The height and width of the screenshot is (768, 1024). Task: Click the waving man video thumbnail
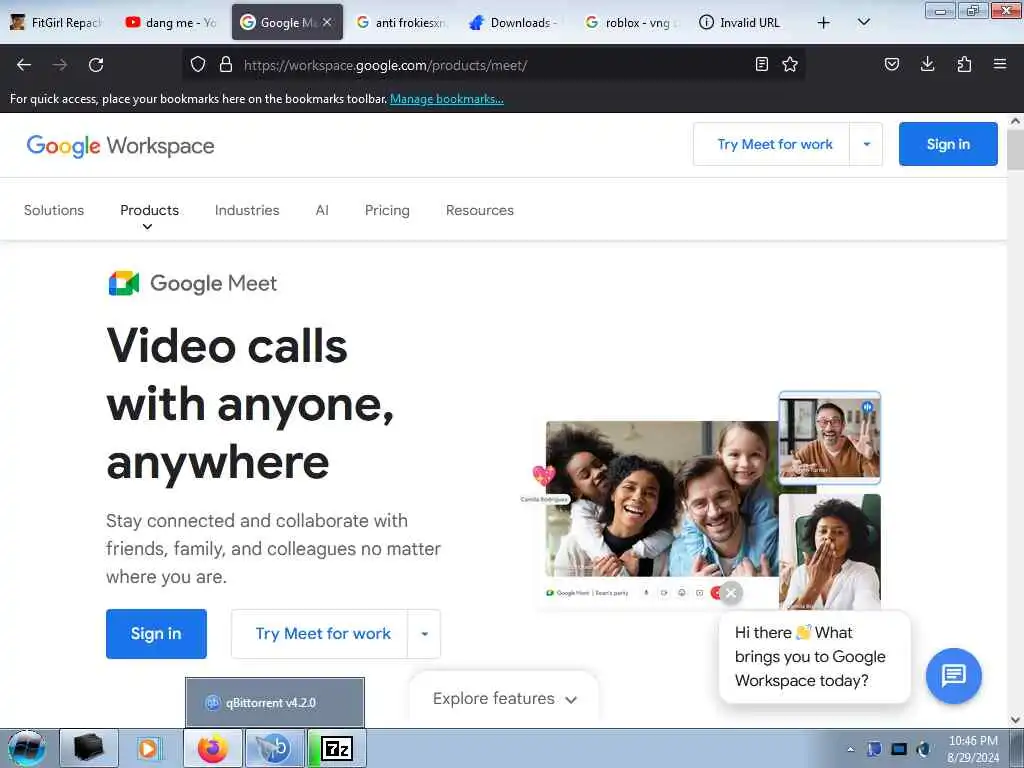click(829, 438)
